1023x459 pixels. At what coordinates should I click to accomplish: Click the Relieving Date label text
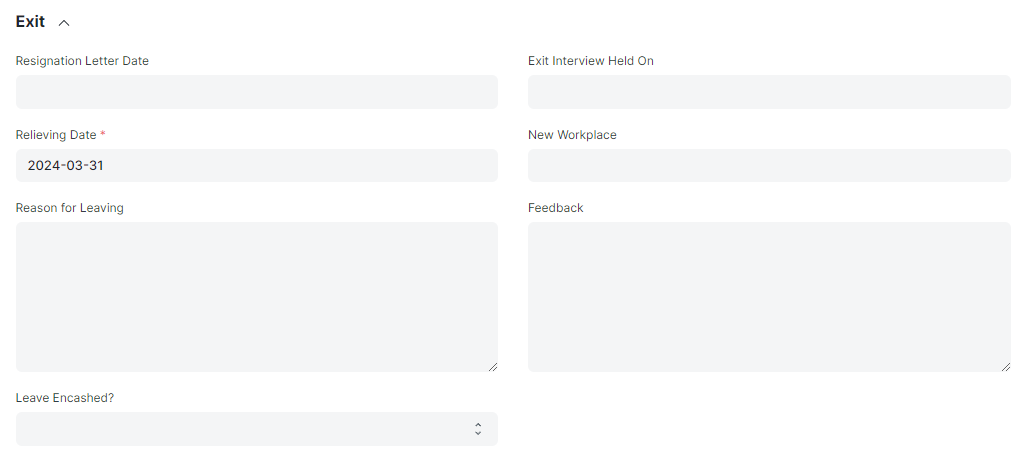coord(56,135)
